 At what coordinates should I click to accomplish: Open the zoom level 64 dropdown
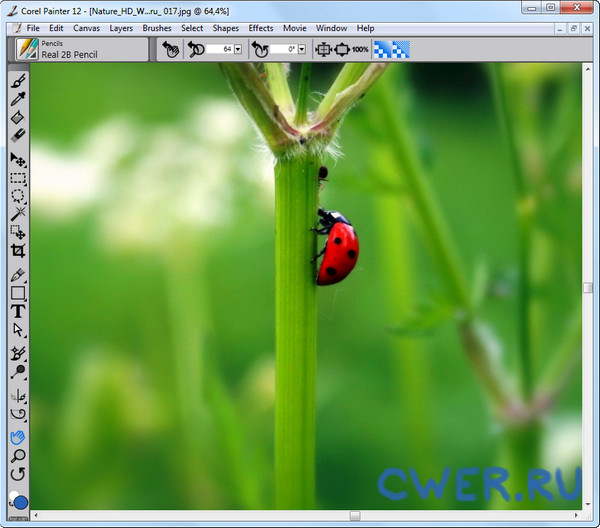pos(238,49)
